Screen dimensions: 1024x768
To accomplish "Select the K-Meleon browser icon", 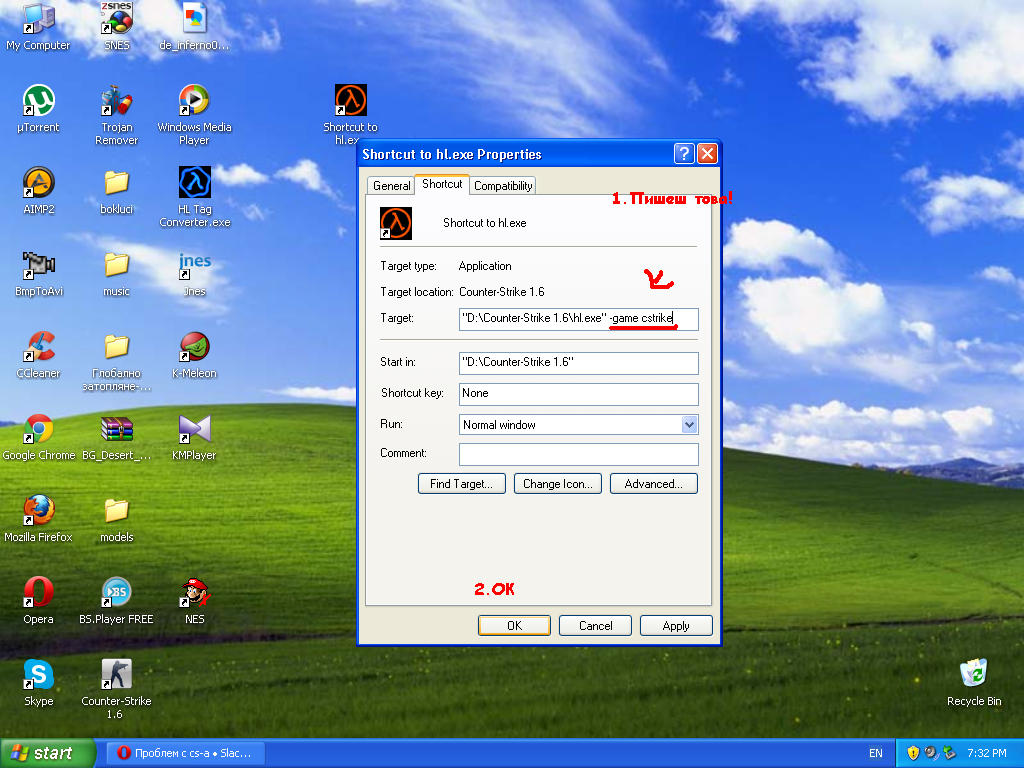I will point(194,354).
